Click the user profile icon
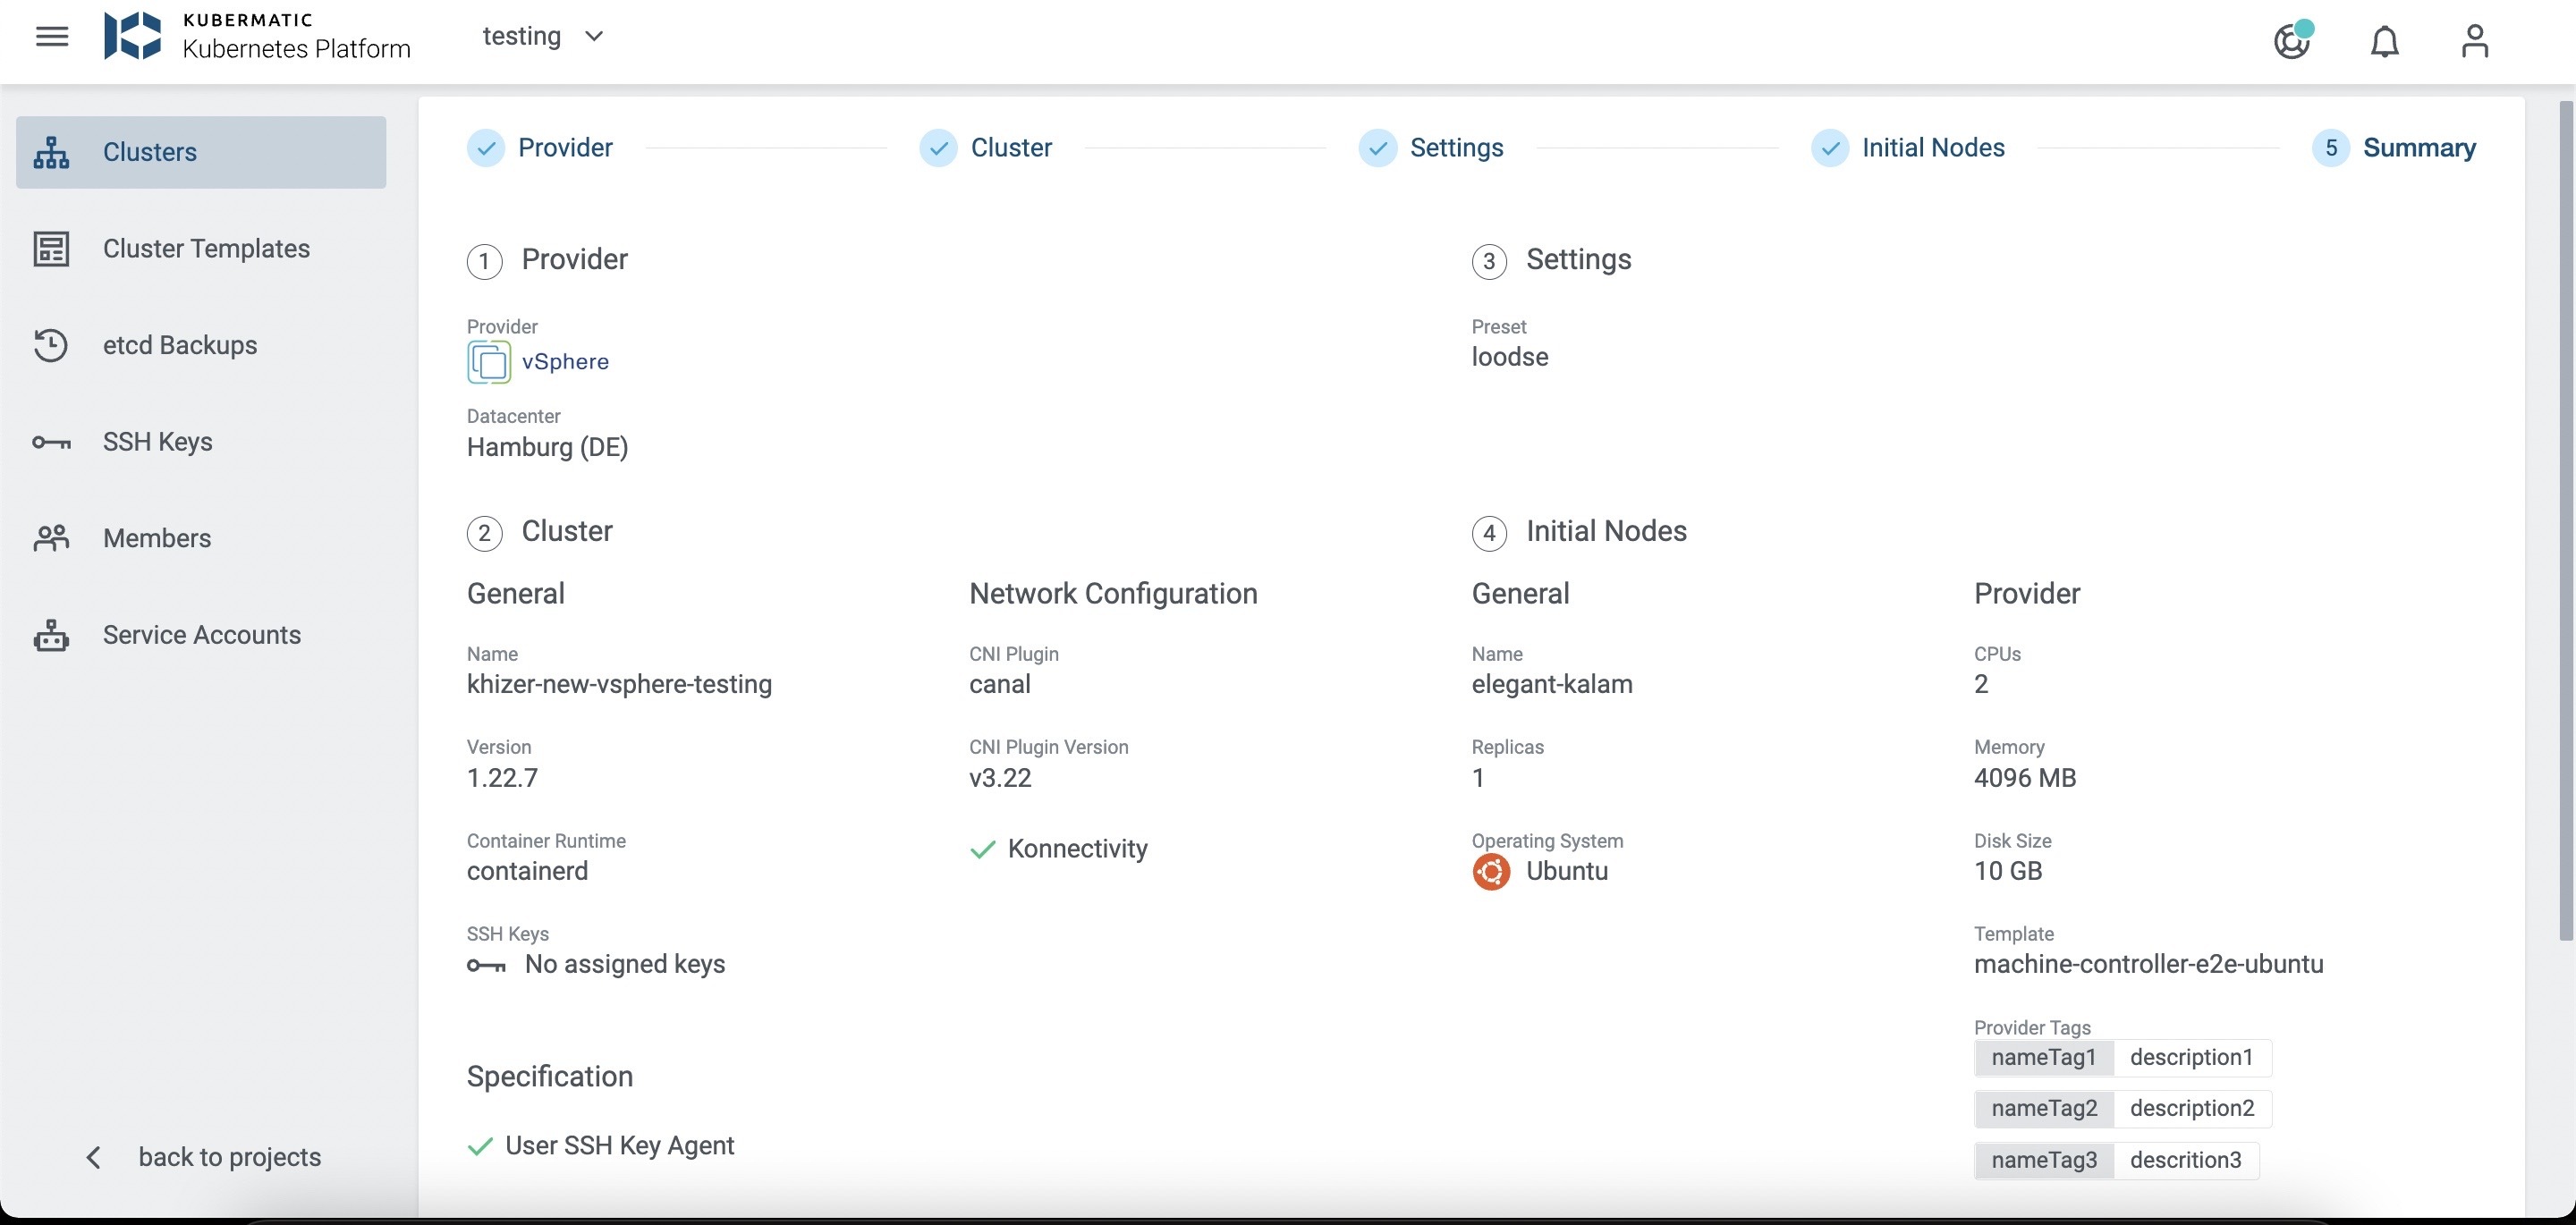The width and height of the screenshot is (2576, 1225). point(2474,41)
